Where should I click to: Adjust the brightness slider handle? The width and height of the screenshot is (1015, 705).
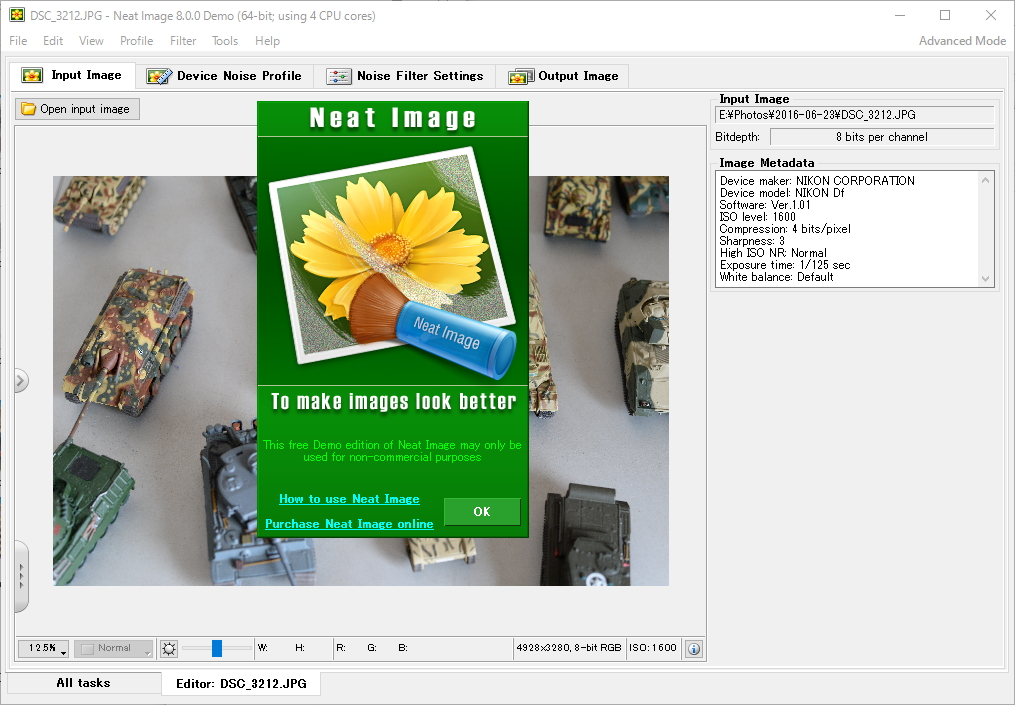[x=216, y=648]
